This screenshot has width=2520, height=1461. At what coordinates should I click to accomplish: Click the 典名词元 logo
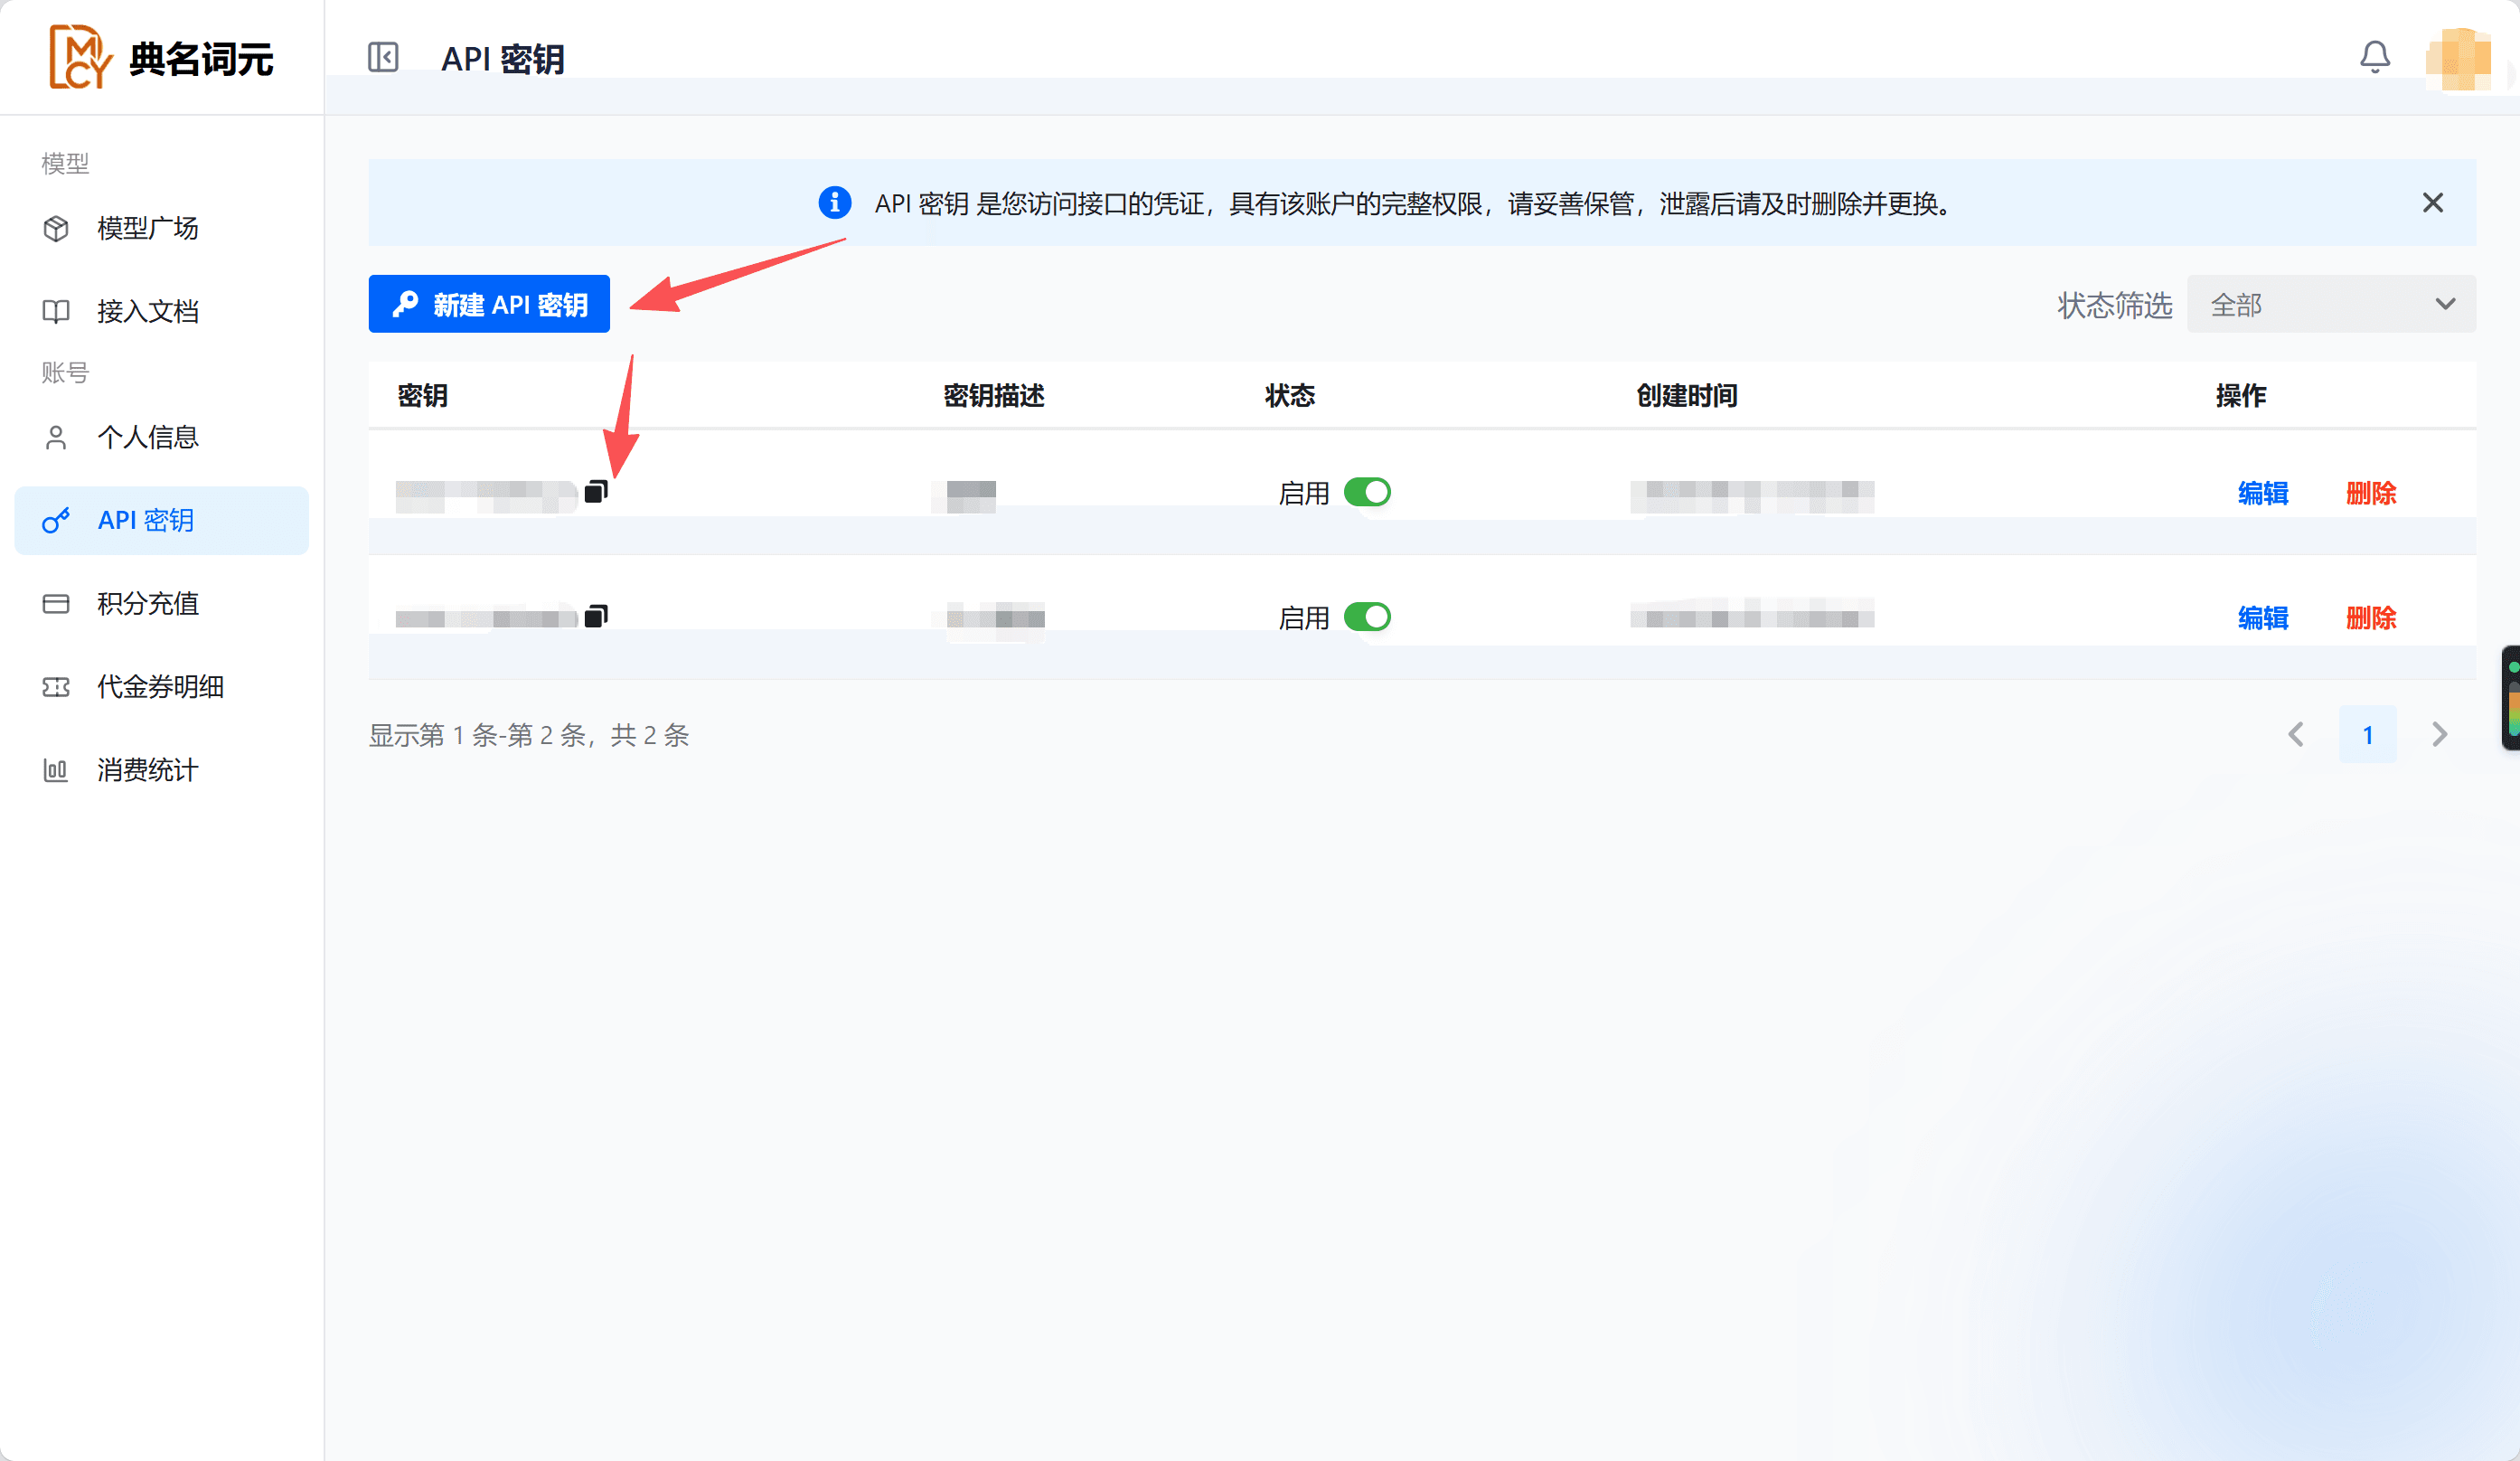click(x=161, y=58)
